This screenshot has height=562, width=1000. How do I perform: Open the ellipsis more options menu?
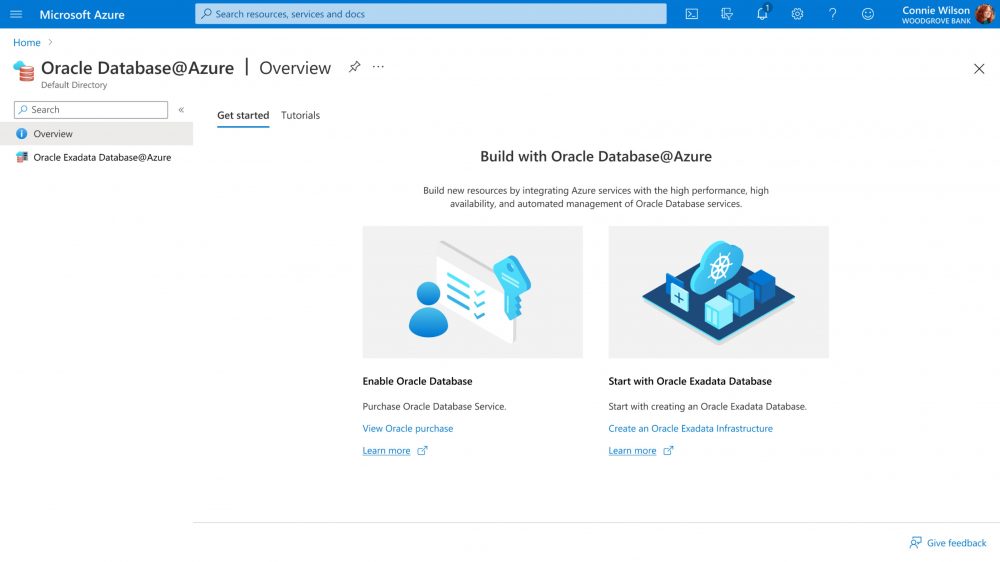(x=378, y=67)
